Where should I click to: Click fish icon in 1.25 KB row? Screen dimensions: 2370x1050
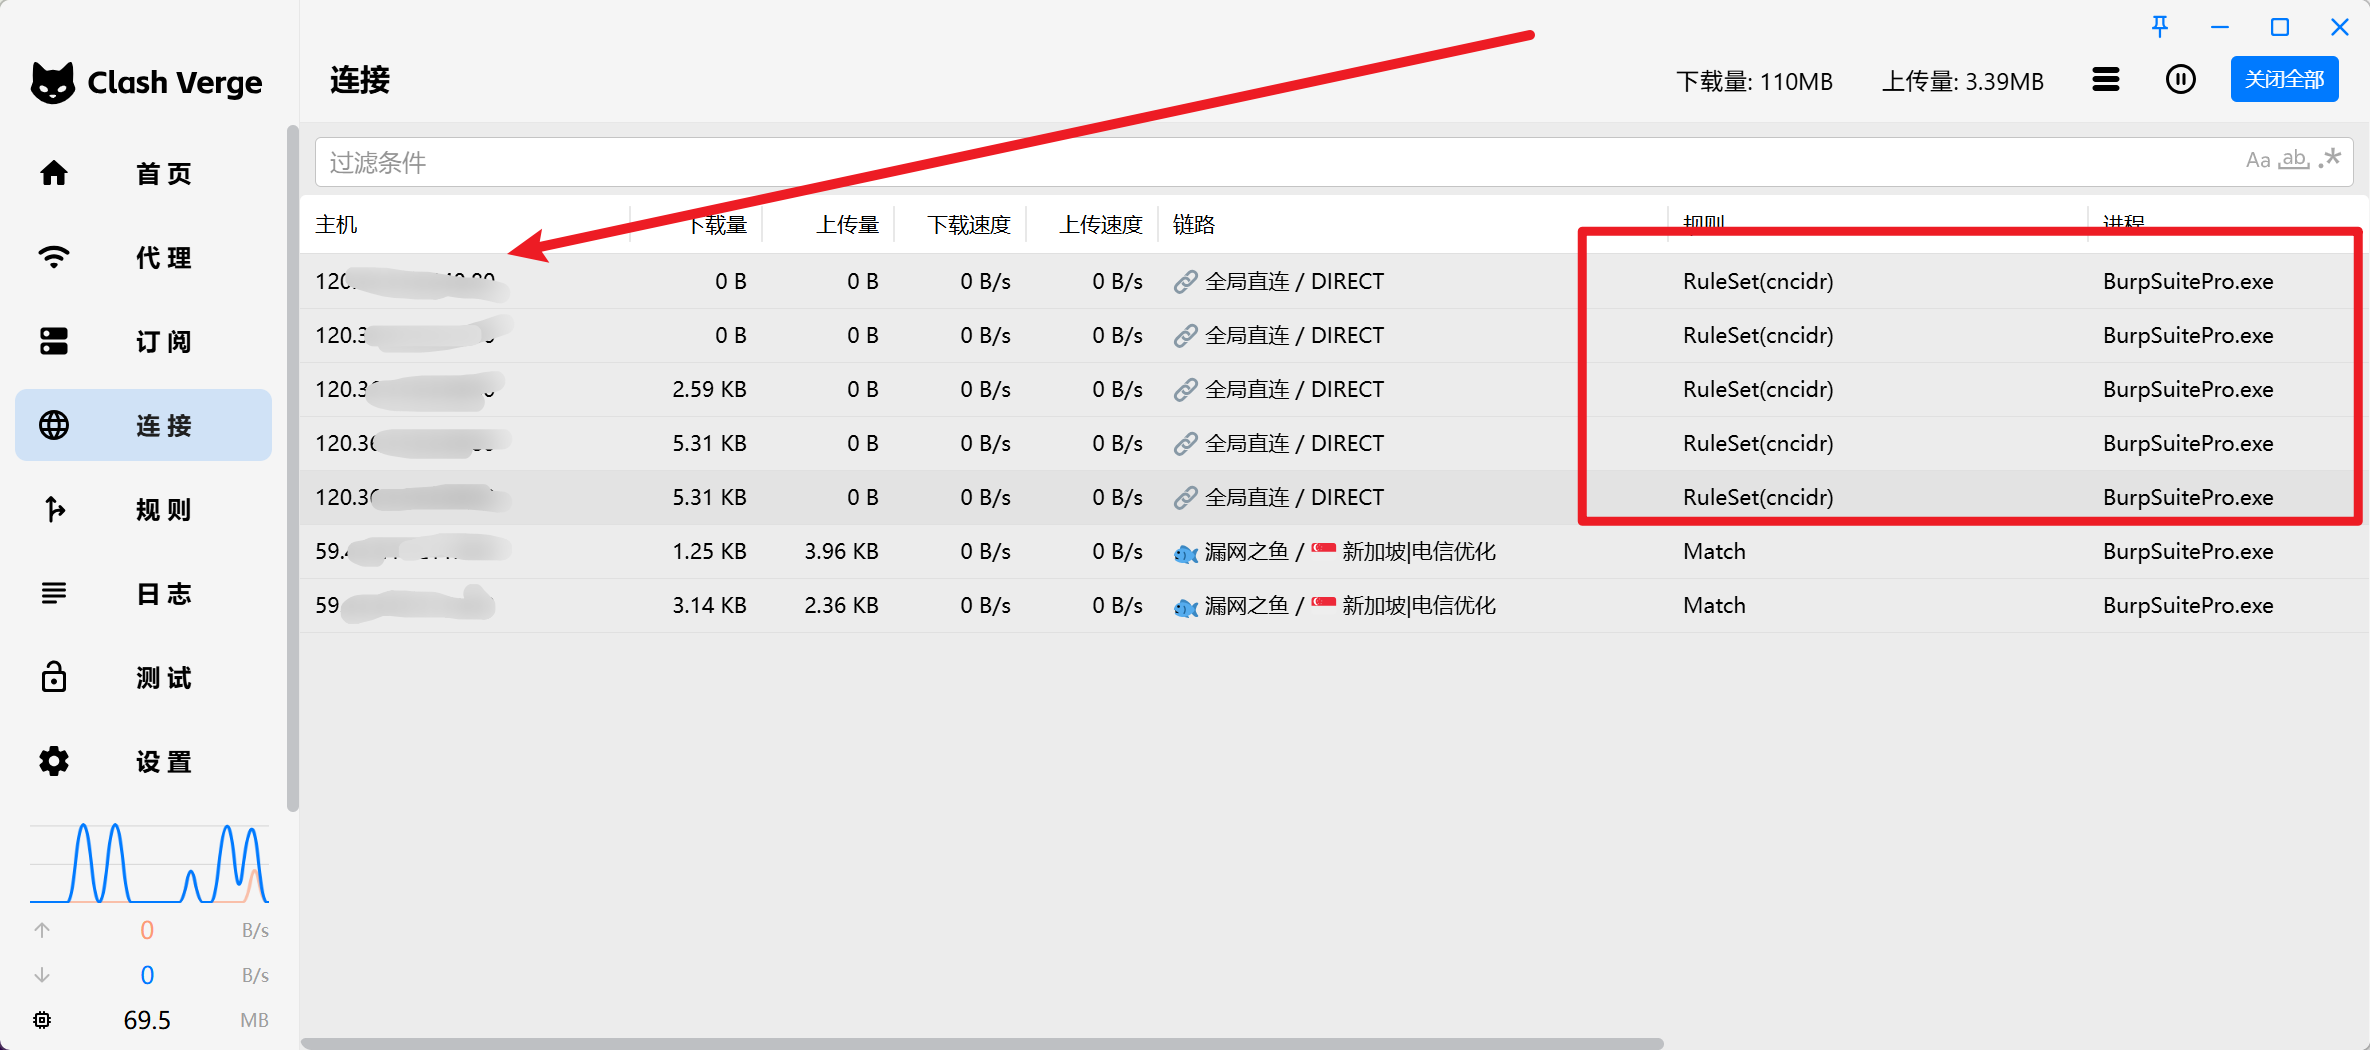1186,552
